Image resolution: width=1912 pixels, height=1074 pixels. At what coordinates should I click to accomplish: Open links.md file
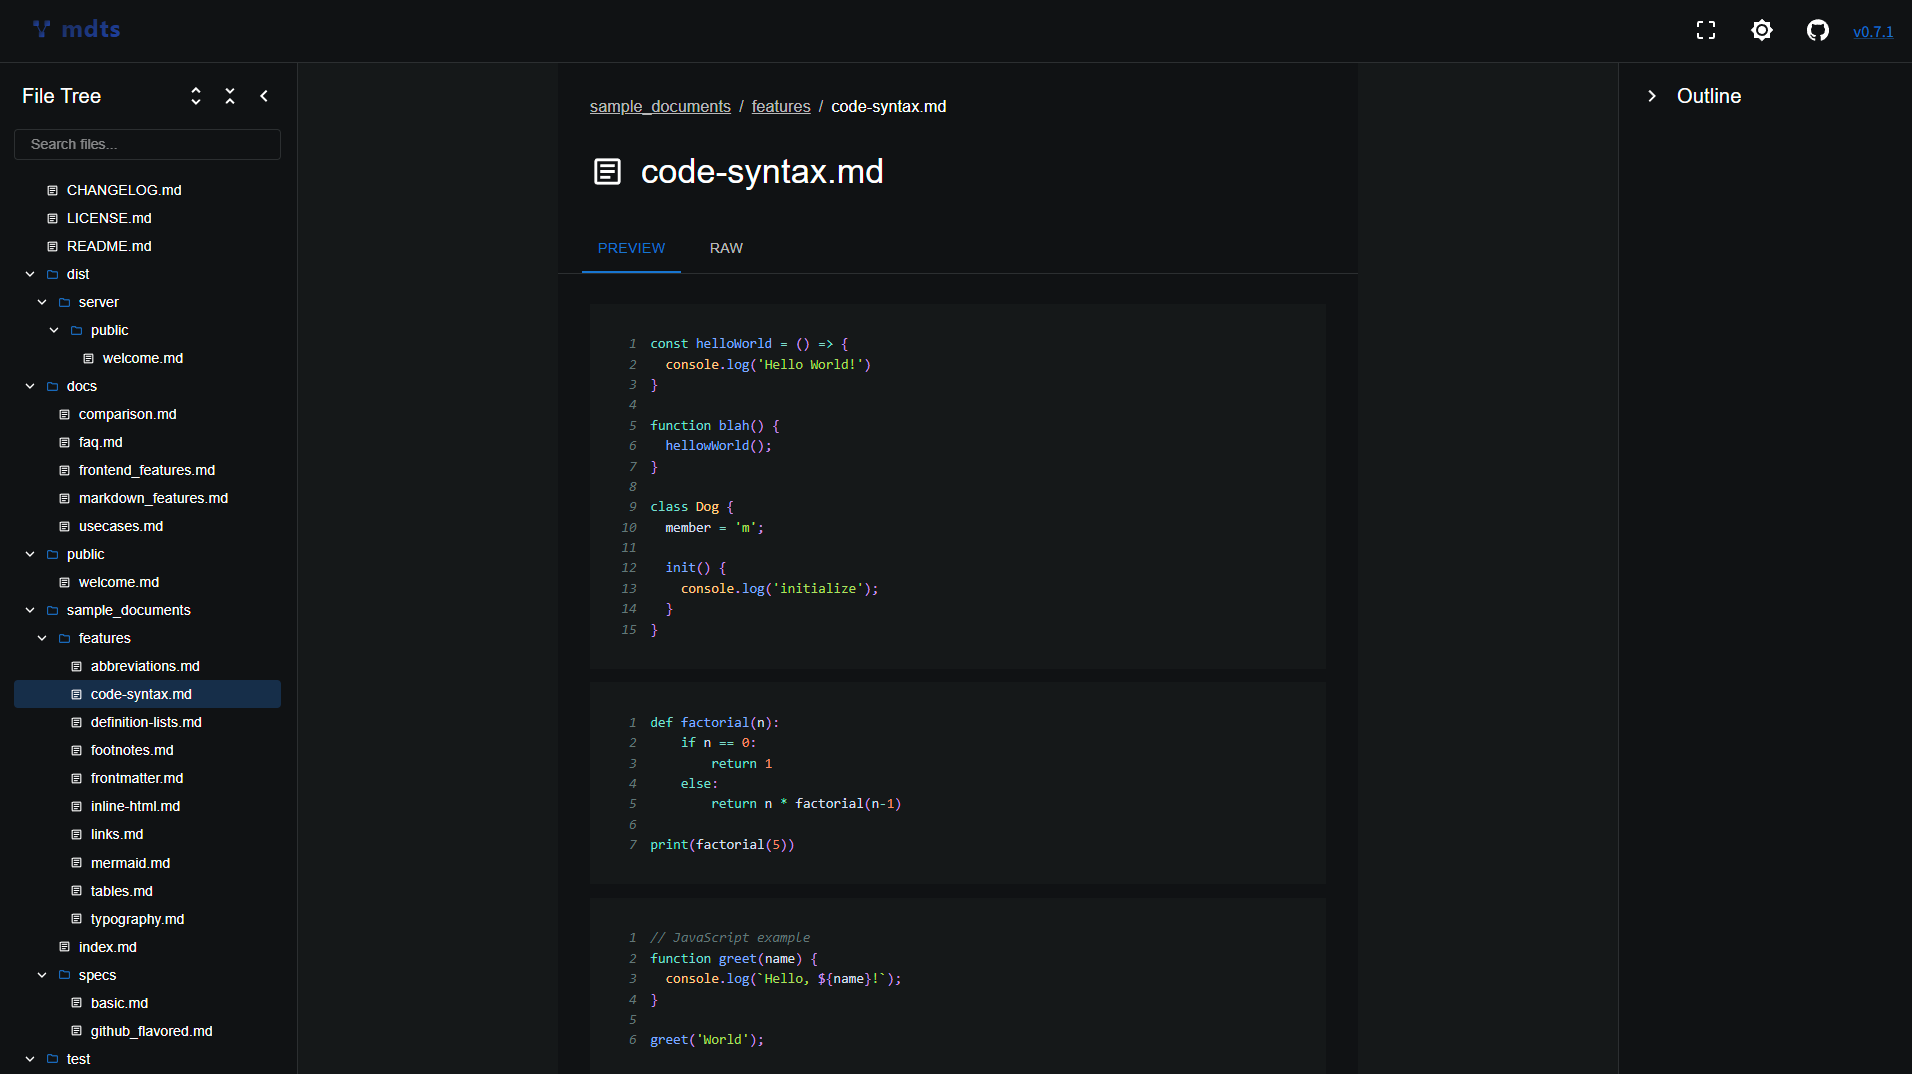pos(117,834)
